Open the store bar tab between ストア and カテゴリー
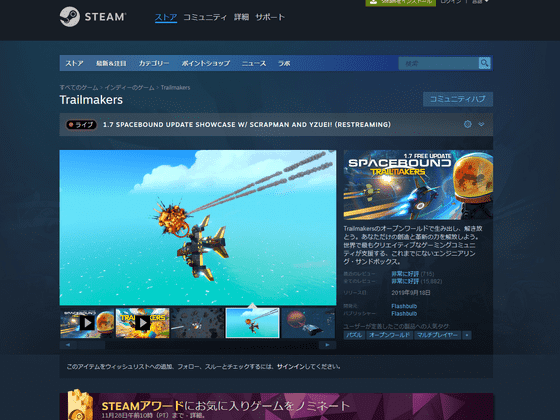Viewport: 560px width, 420px height. (111, 63)
